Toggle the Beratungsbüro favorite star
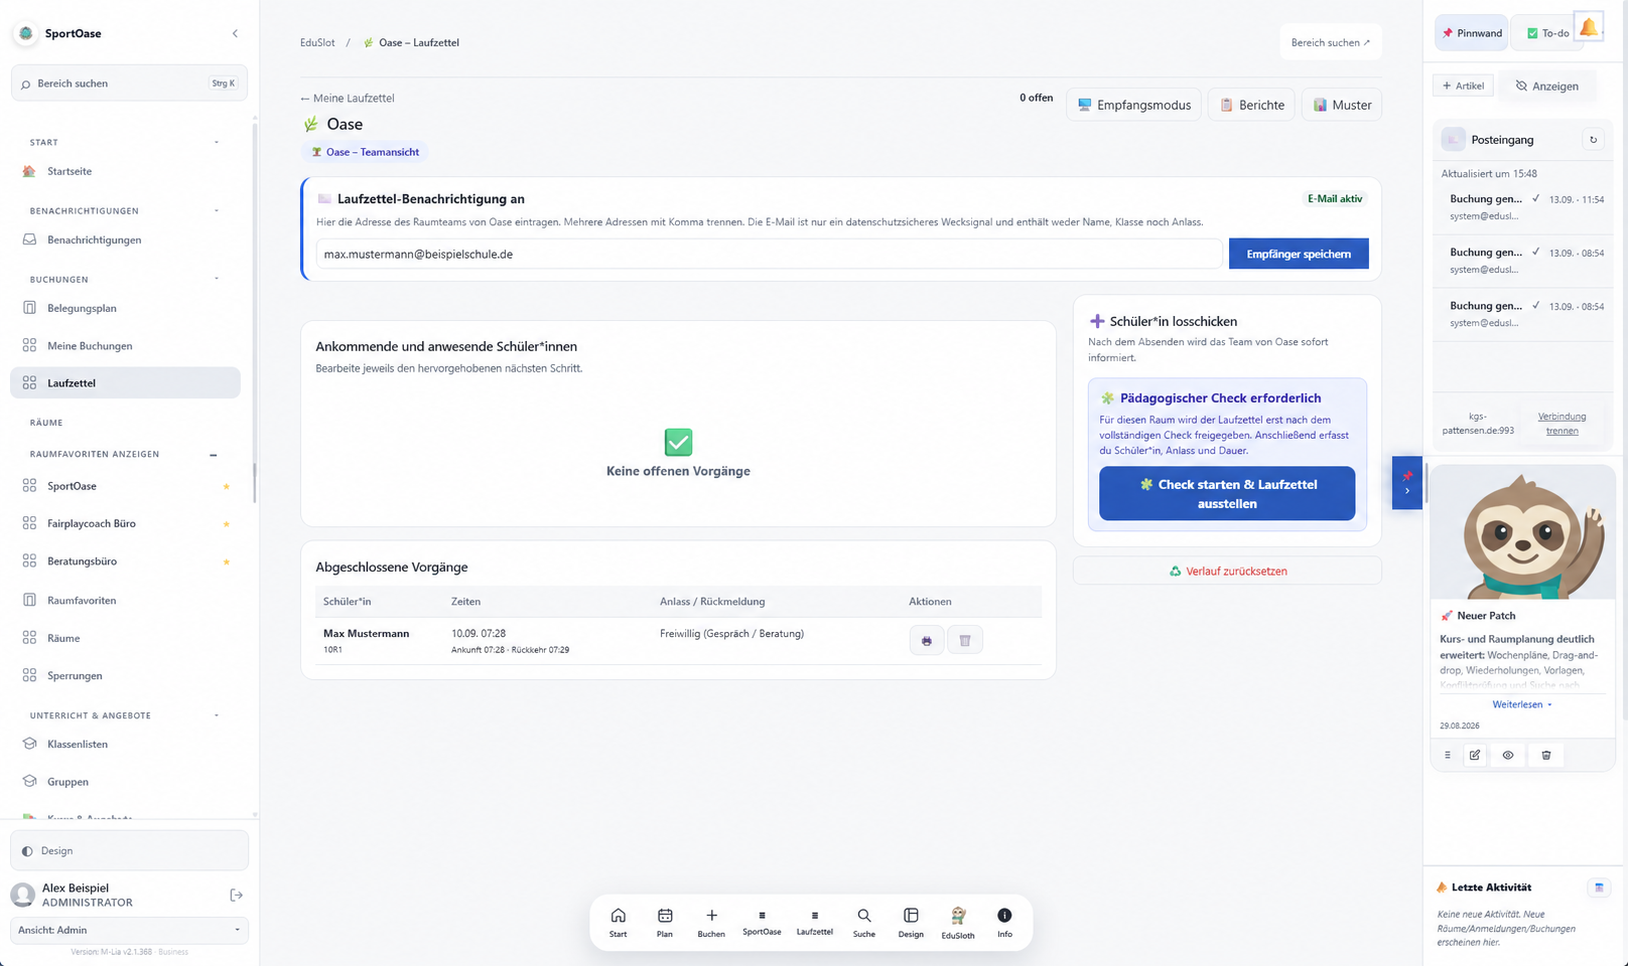Image resolution: width=1628 pixels, height=966 pixels. 226,562
